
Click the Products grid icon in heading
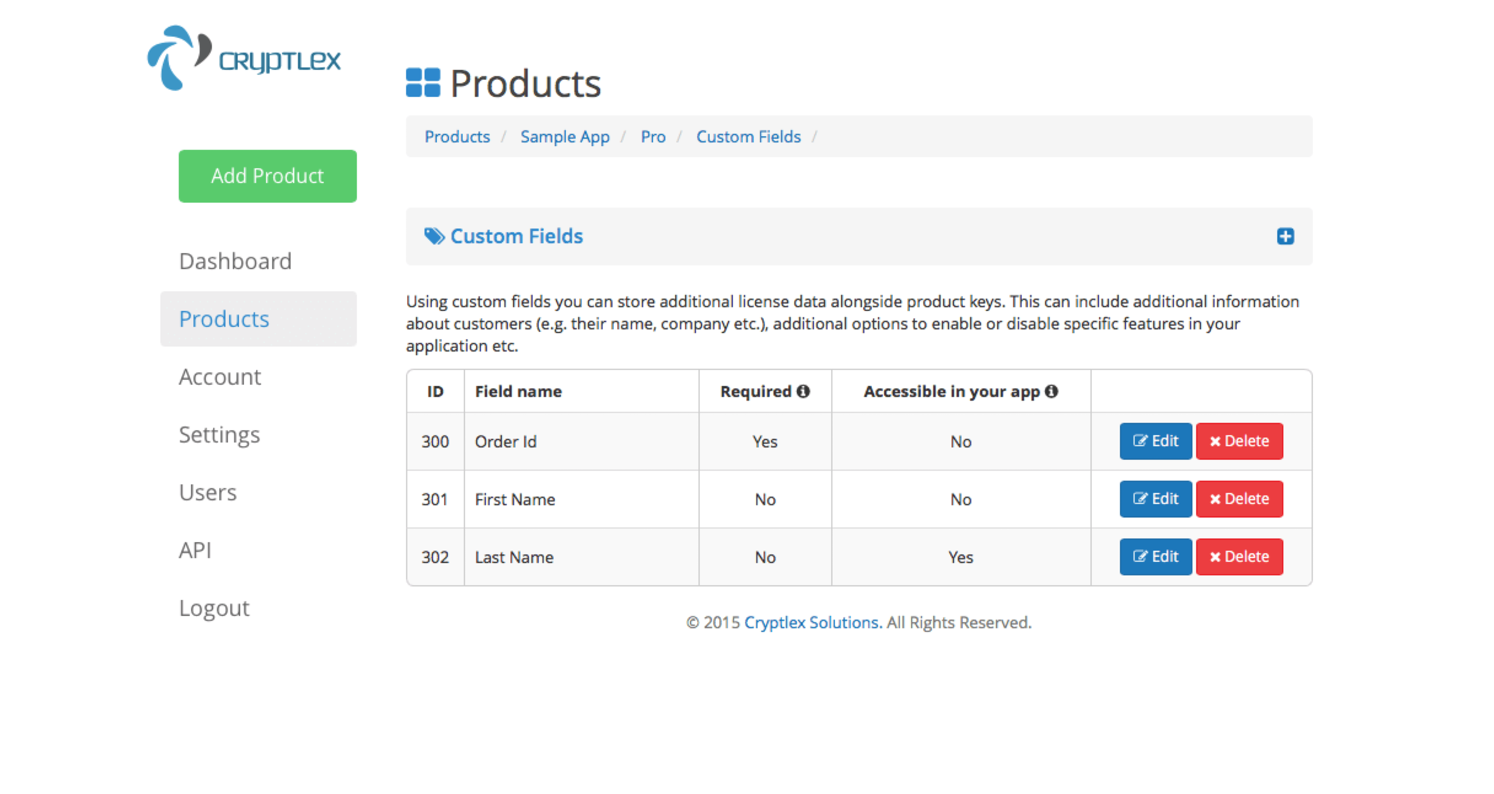(x=423, y=83)
